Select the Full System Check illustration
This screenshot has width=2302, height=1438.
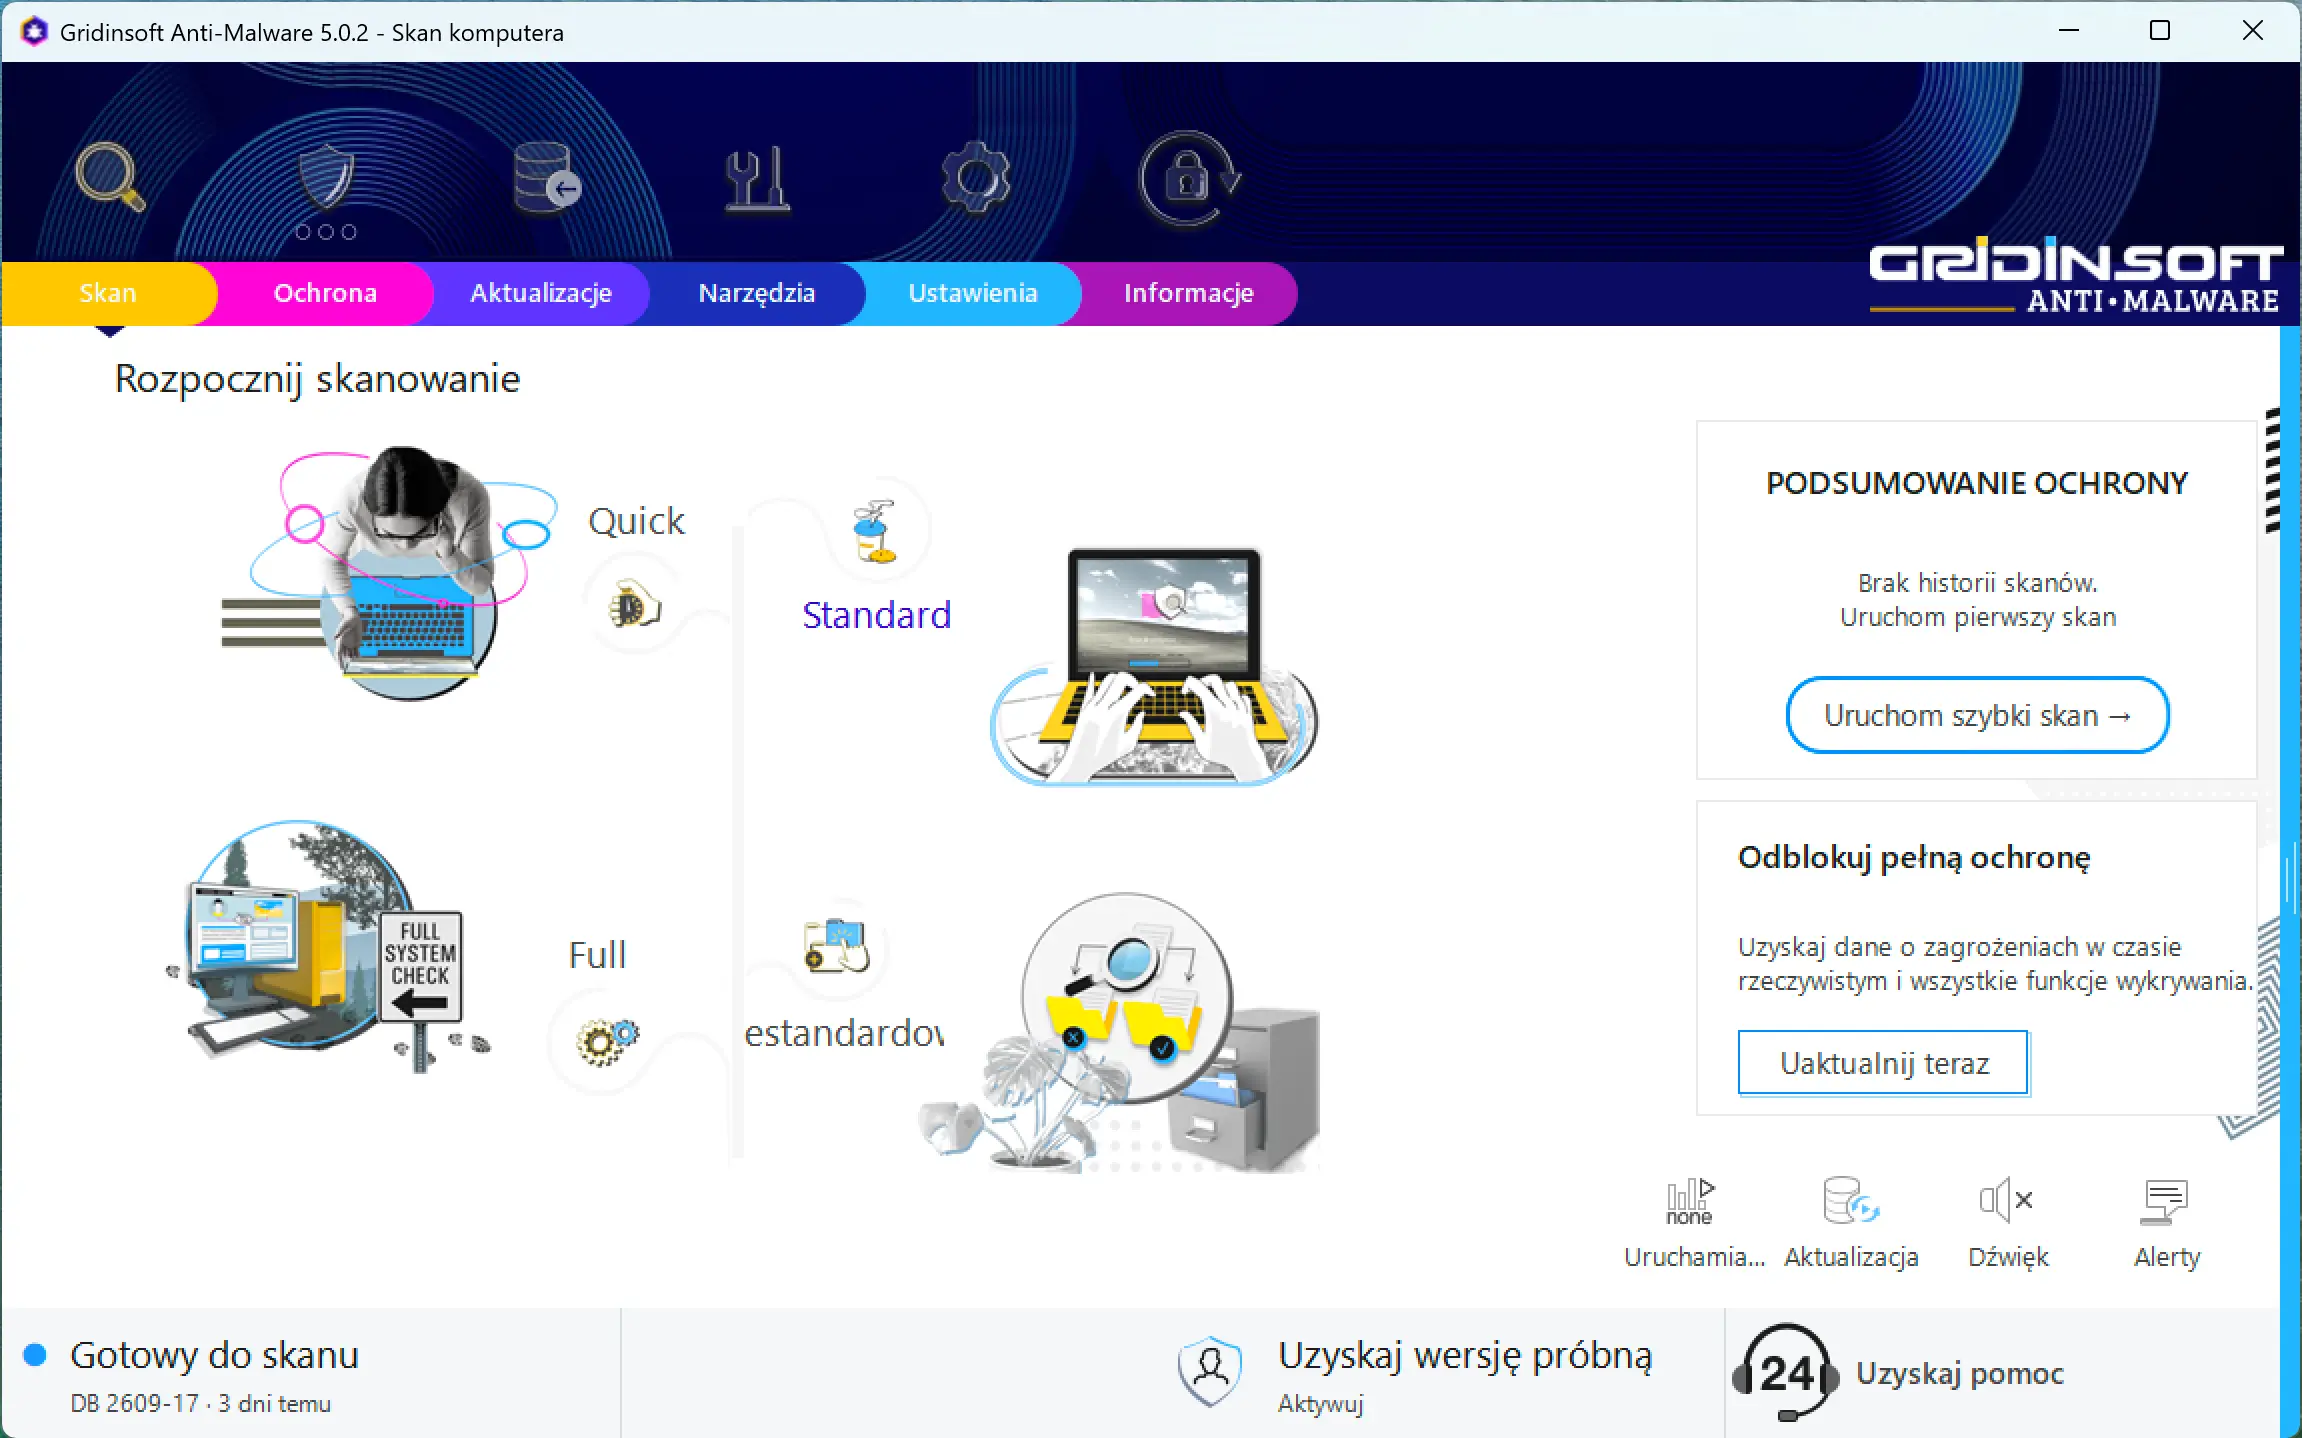328,946
